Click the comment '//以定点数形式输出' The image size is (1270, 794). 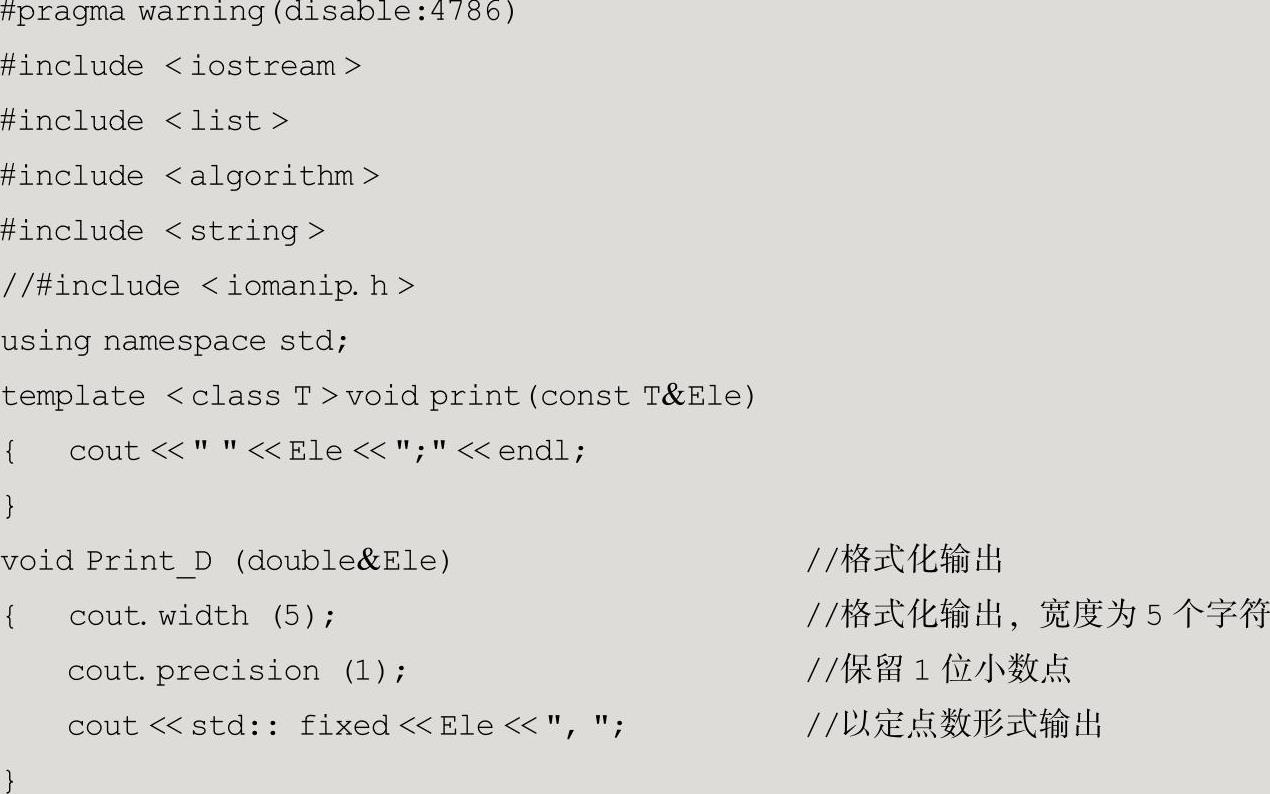pyautogui.click(x=954, y=724)
